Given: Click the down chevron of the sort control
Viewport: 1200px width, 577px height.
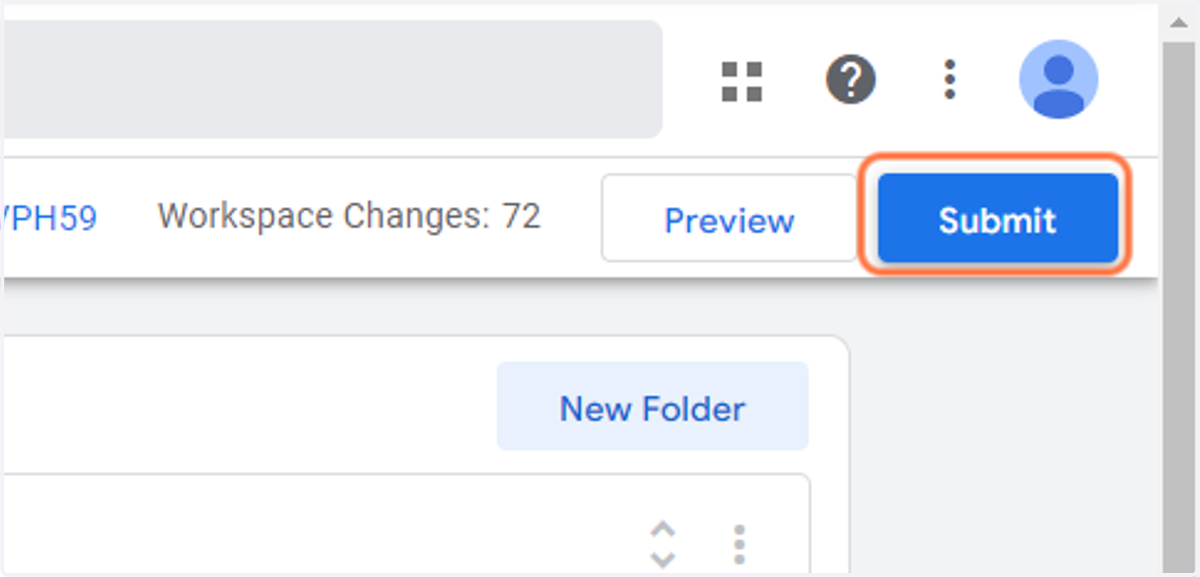Looking at the screenshot, I should (x=663, y=559).
